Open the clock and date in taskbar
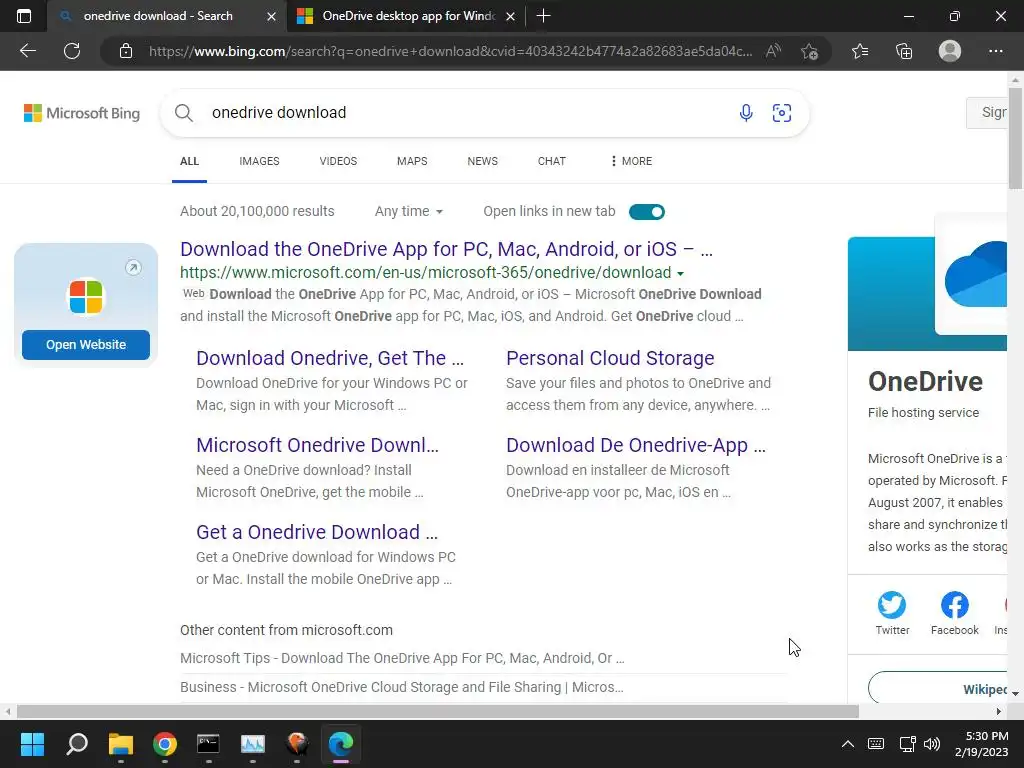Viewport: 1024px width, 768px height. coord(982,744)
